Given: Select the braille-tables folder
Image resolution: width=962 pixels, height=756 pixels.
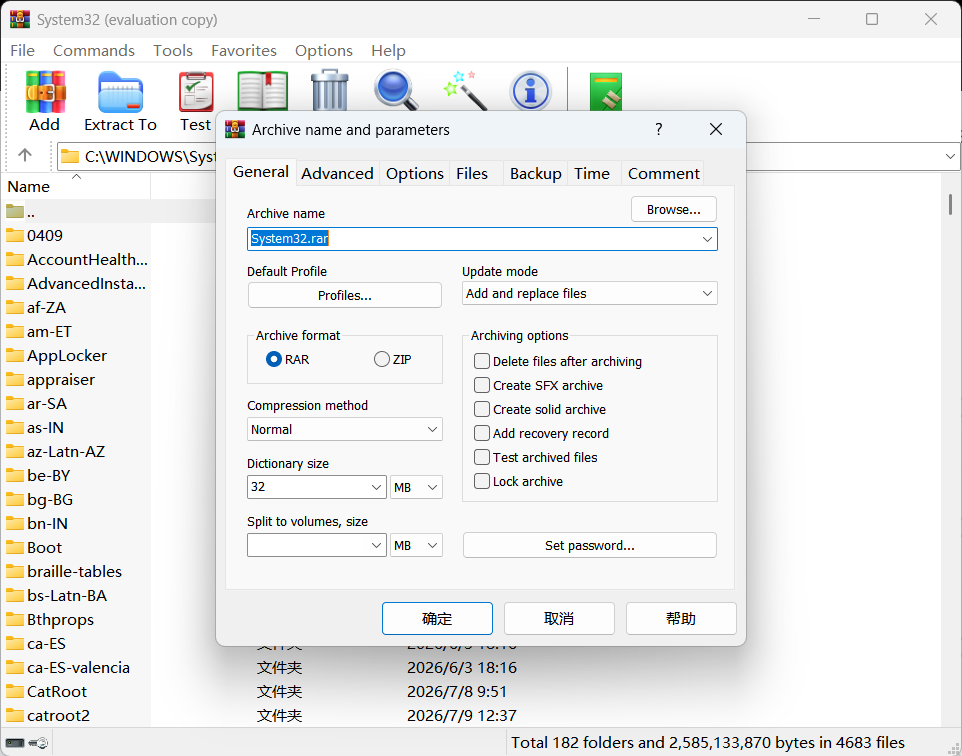Looking at the screenshot, I should coord(64,572).
